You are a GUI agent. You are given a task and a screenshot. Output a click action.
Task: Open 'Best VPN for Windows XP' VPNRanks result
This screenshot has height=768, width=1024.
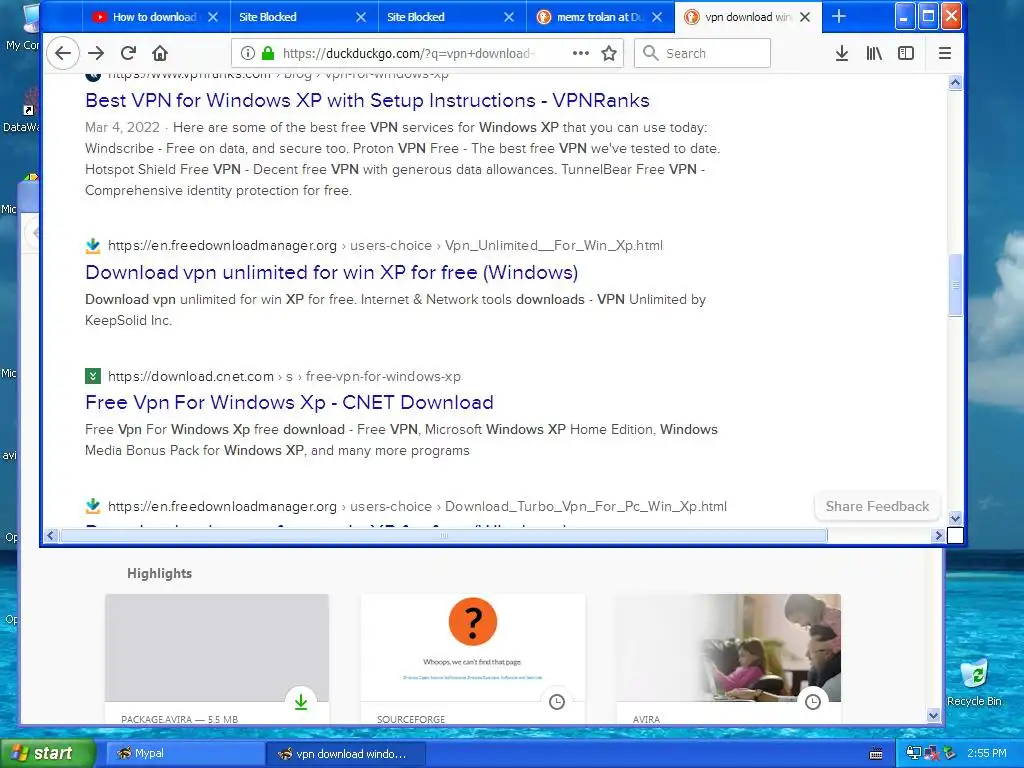[367, 101]
